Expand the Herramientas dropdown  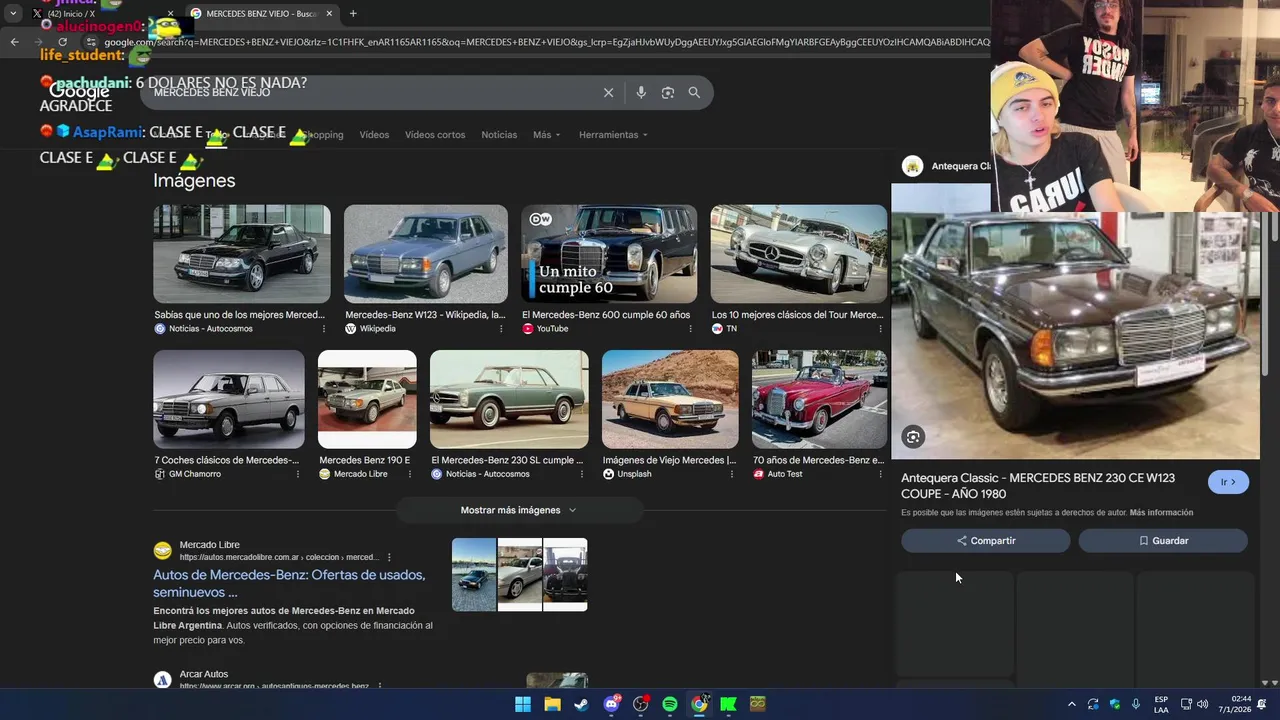point(613,135)
